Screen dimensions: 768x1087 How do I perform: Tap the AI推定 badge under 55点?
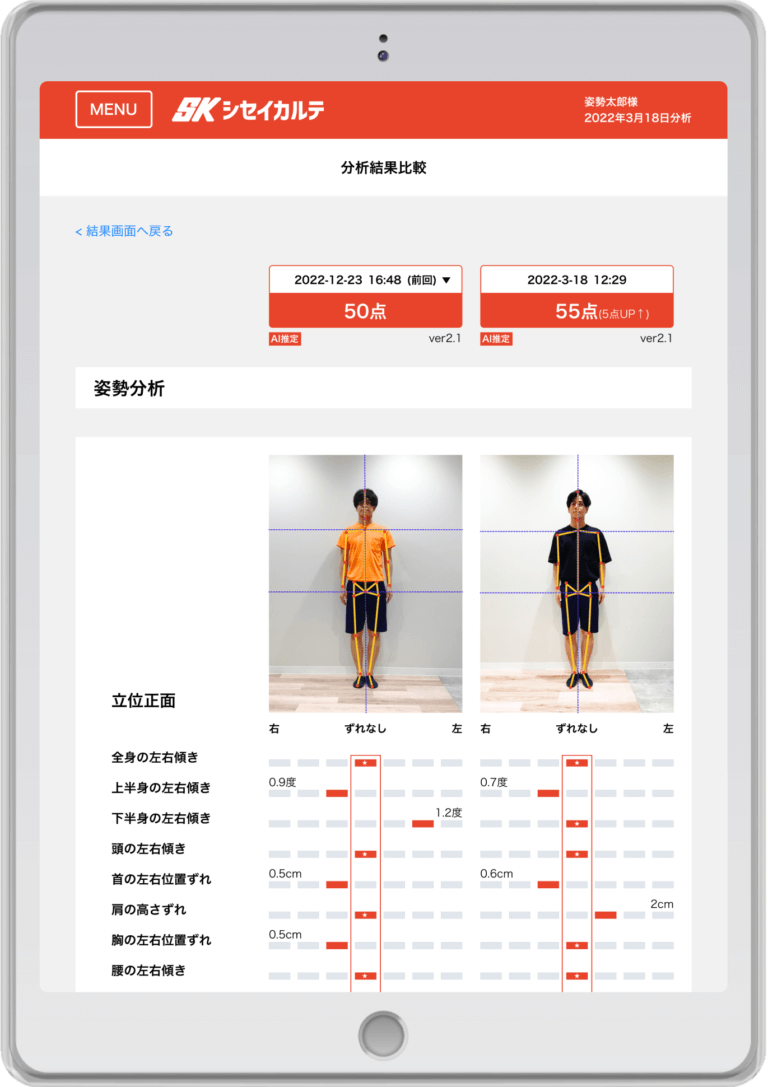(x=496, y=339)
